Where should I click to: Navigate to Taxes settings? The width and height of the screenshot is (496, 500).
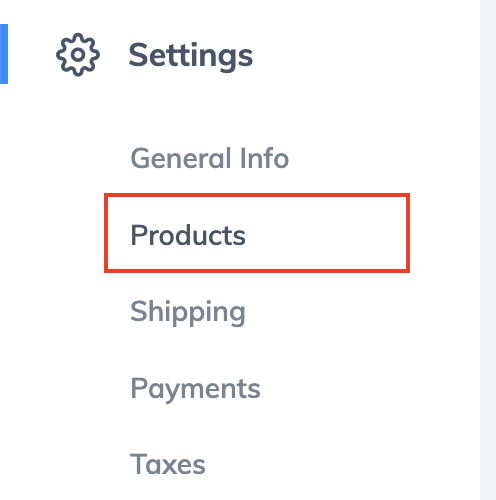pos(168,464)
